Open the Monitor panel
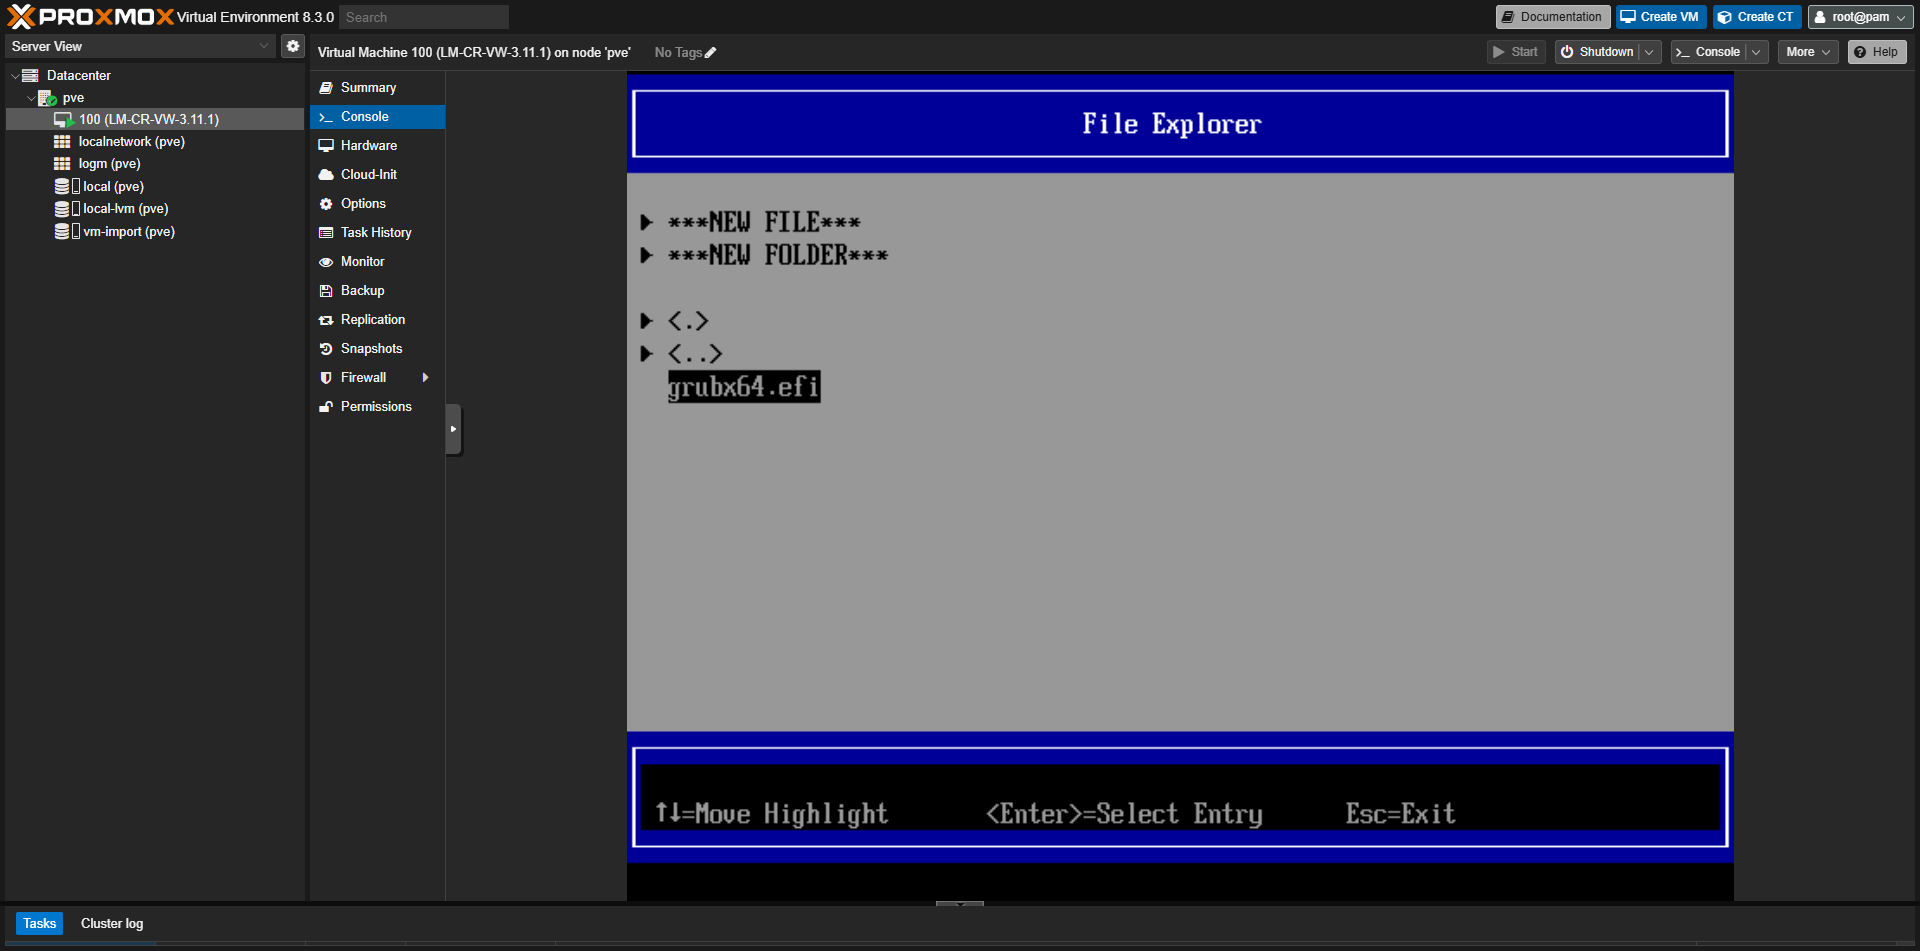The image size is (1920, 951). (x=362, y=261)
